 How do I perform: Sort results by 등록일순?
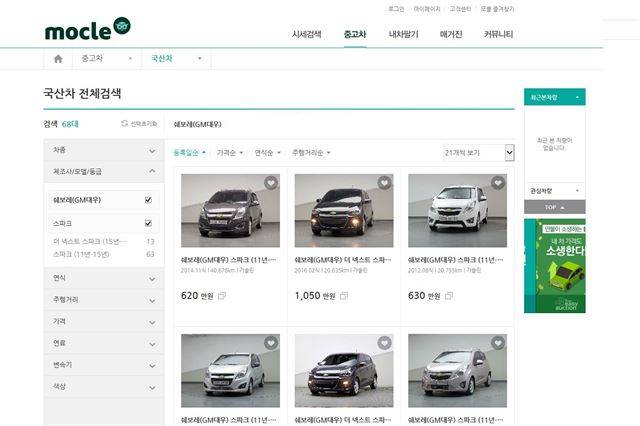[x=189, y=153]
